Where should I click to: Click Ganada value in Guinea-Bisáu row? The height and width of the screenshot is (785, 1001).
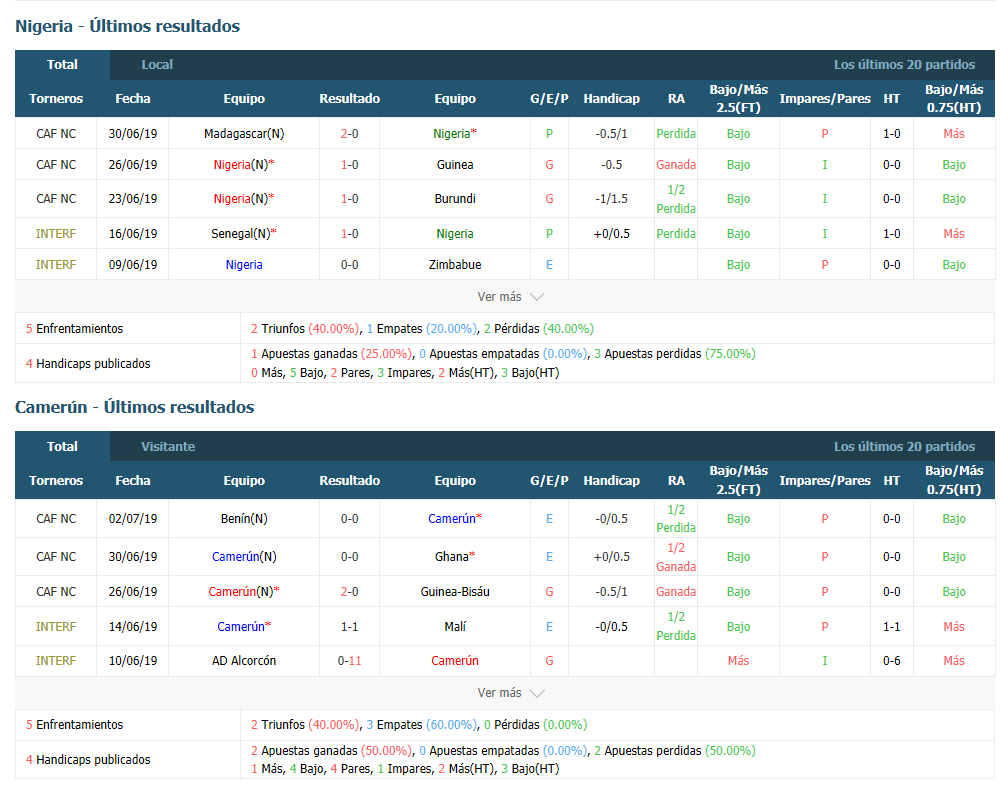(675, 592)
